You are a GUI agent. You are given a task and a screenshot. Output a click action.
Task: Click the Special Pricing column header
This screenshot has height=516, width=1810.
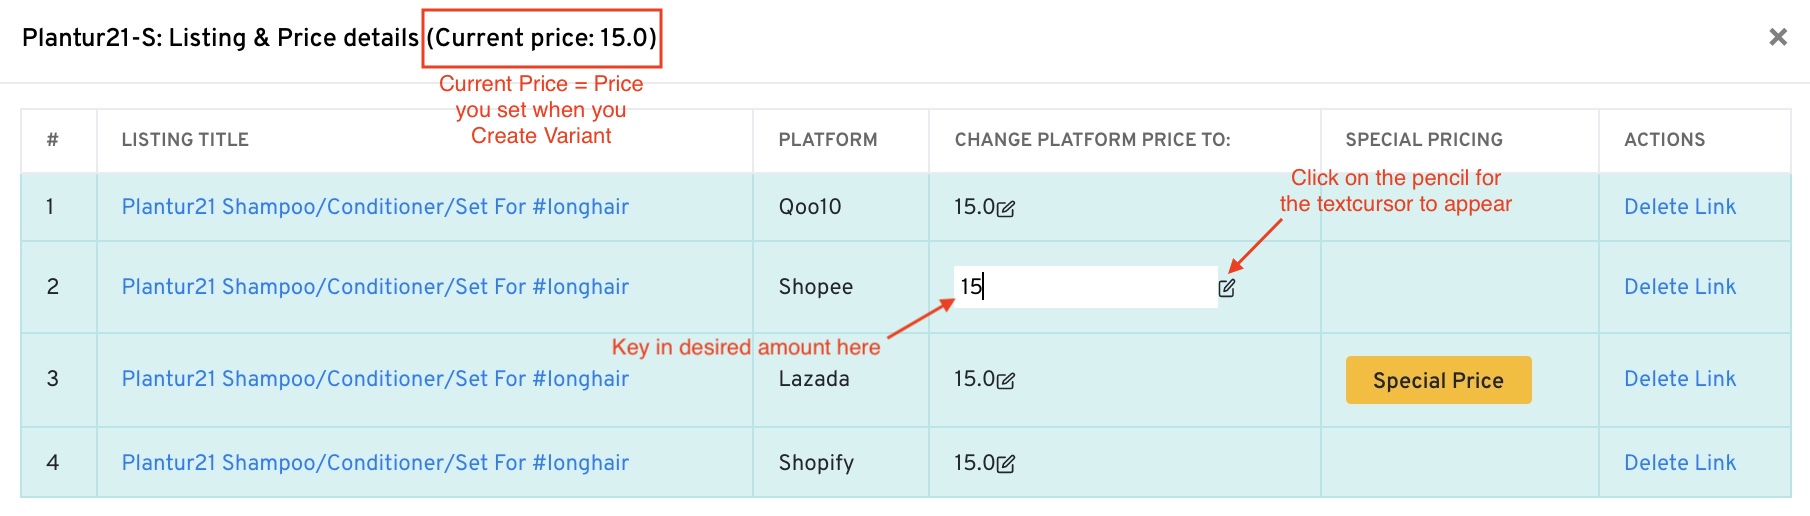[1423, 140]
